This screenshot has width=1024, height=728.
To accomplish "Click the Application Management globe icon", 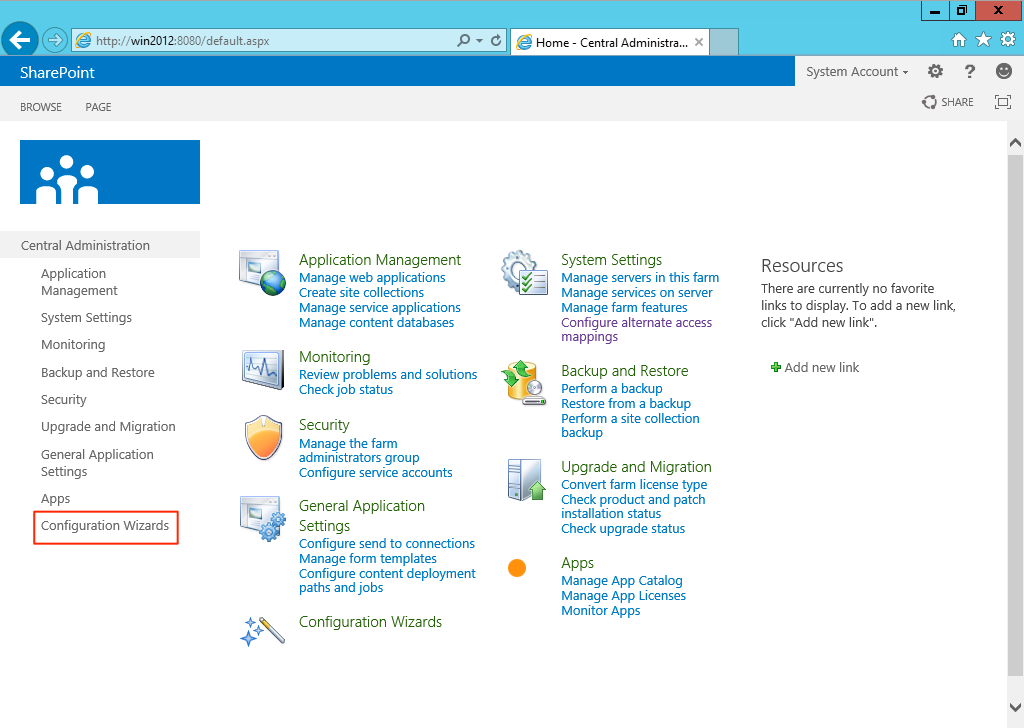I will pos(263,272).
